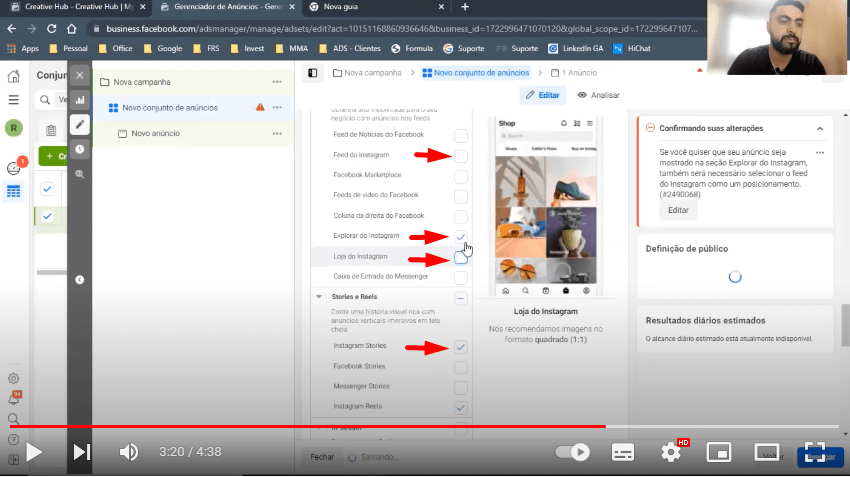The height and width of the screenshot is (477, 850).
Task: Open the bell alerts icon with badge
Action: pyautogui.click(x=15, y=398)
